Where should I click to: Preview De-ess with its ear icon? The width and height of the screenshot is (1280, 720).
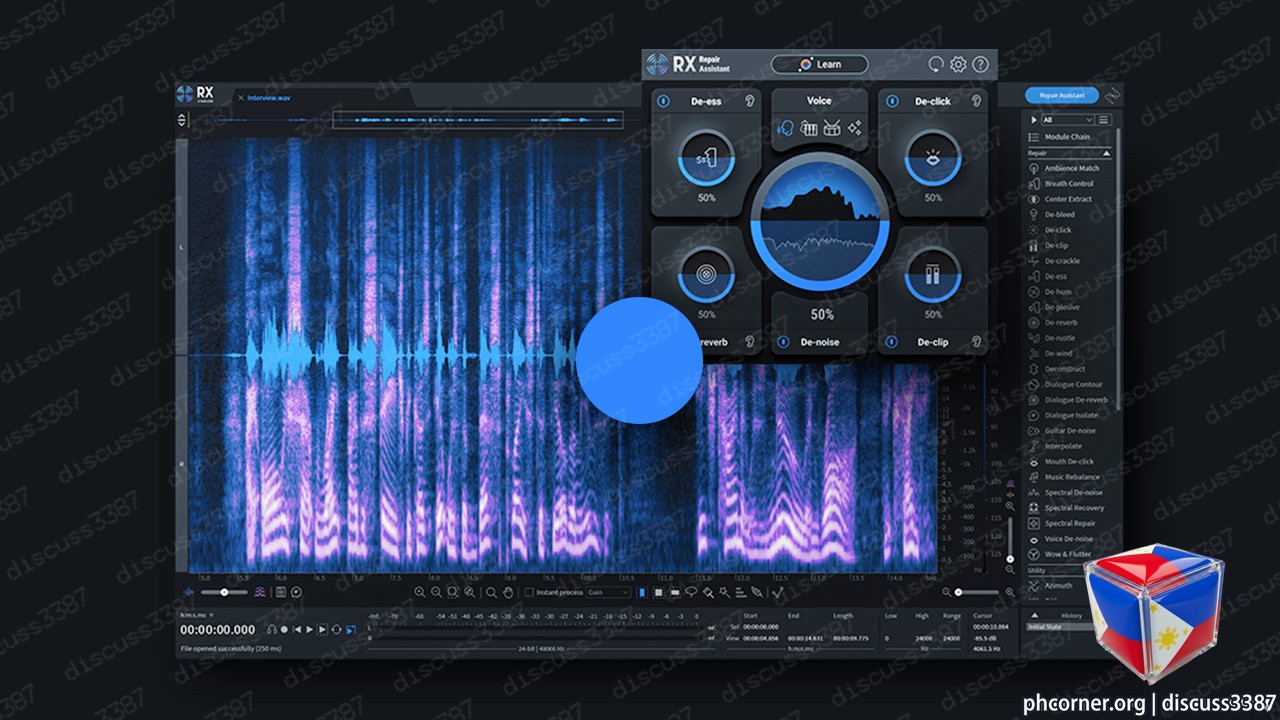(750, 101)
